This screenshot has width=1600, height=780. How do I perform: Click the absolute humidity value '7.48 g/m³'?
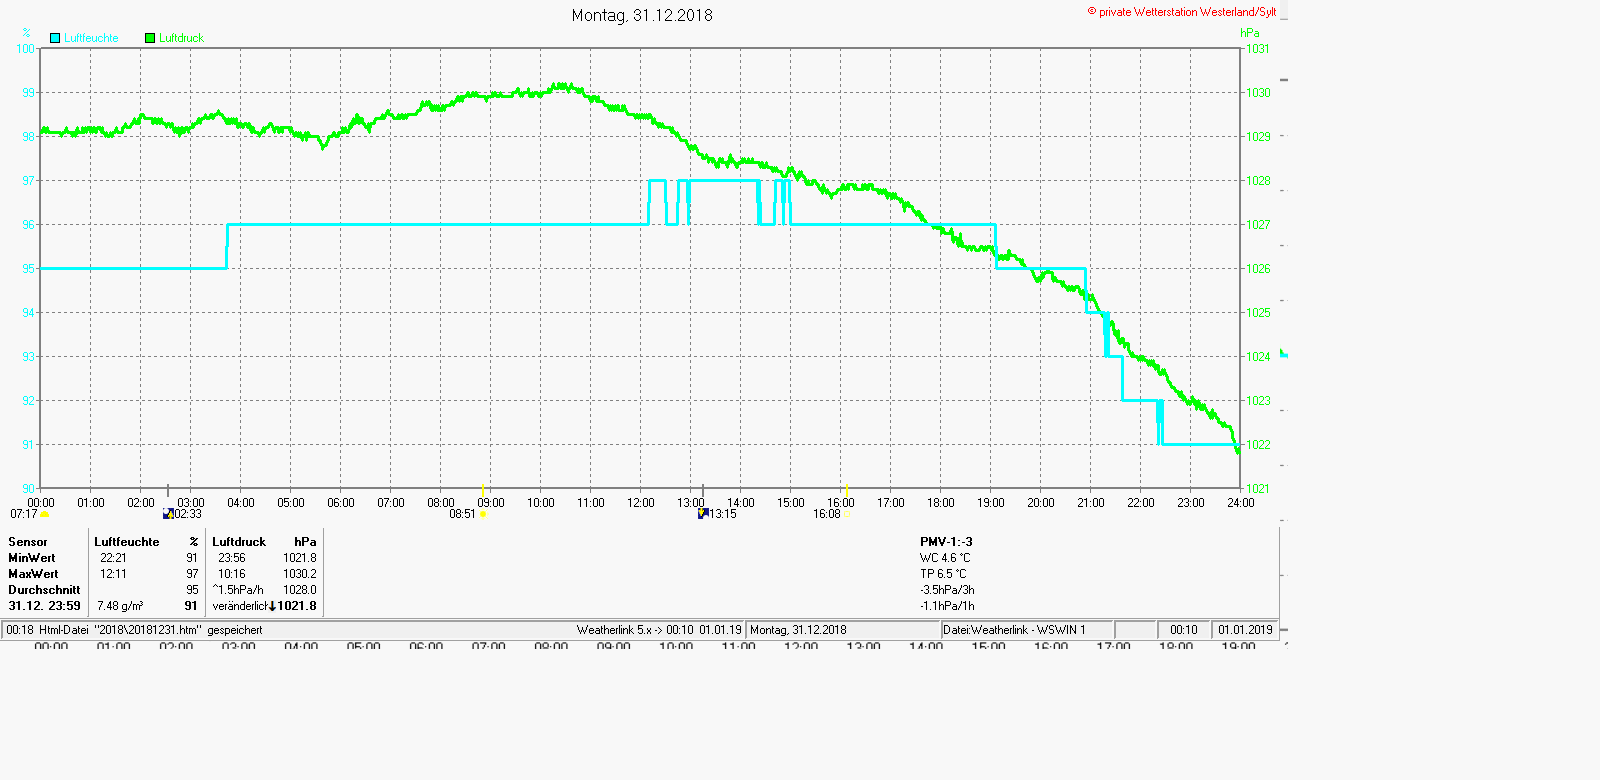click(x=120, y=606)
